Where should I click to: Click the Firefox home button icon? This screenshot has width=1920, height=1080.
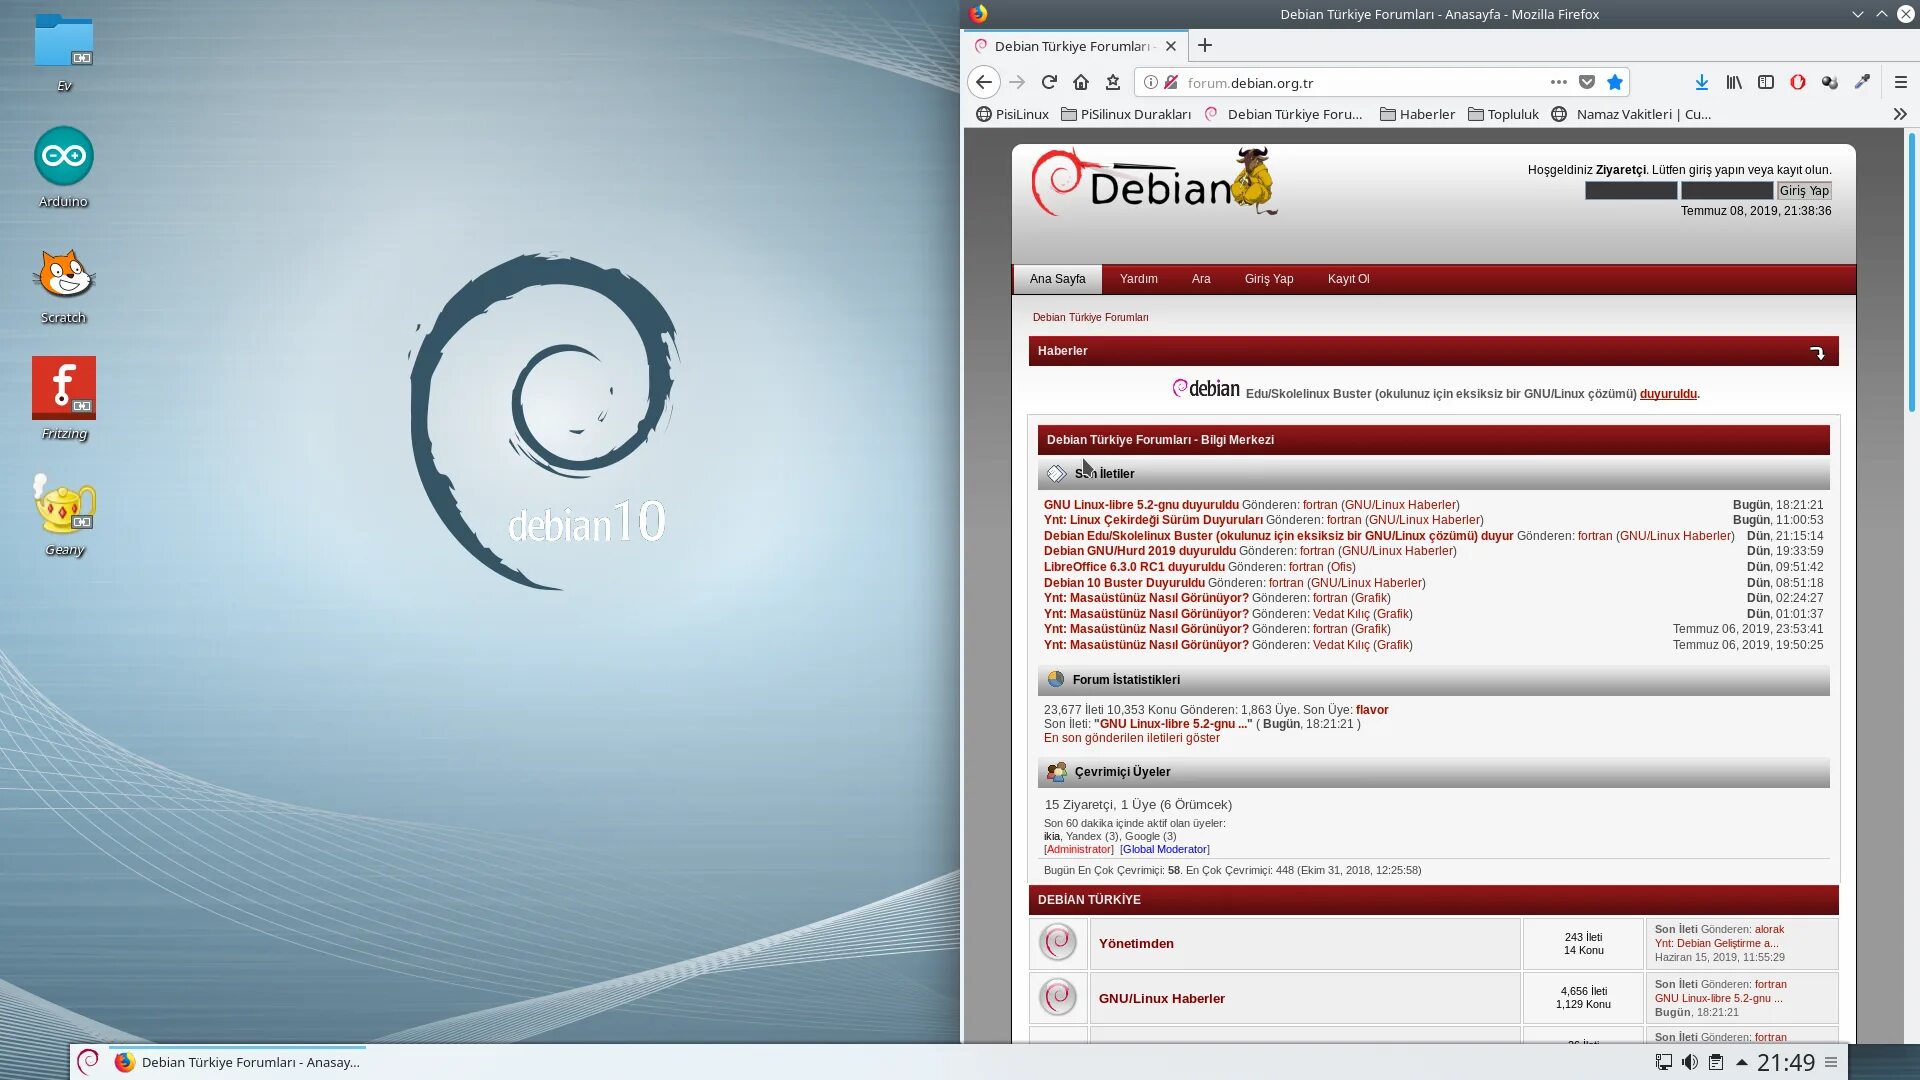1081,82
